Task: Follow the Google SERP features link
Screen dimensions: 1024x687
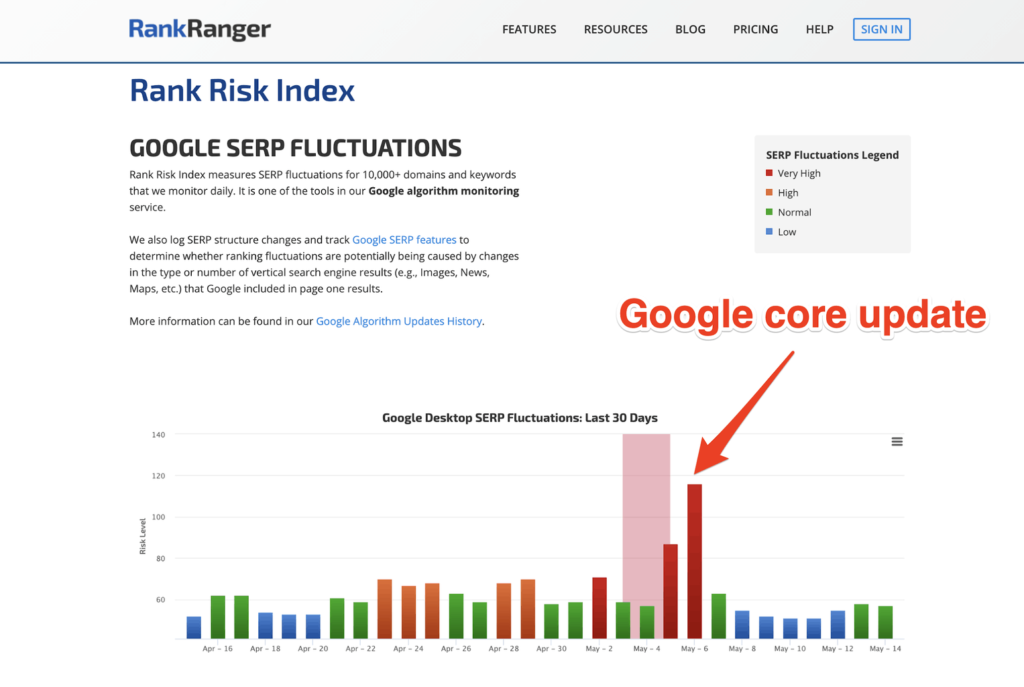Action: 404,240
